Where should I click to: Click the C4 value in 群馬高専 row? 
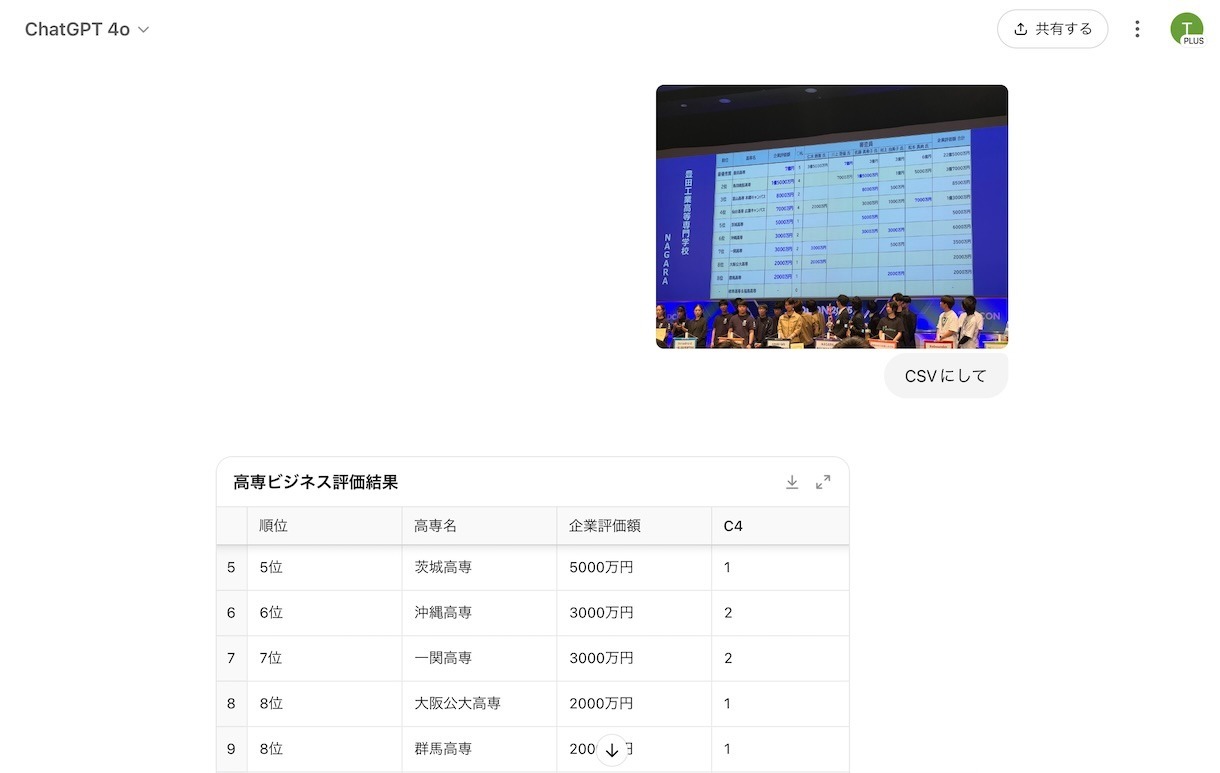(780, 748)
